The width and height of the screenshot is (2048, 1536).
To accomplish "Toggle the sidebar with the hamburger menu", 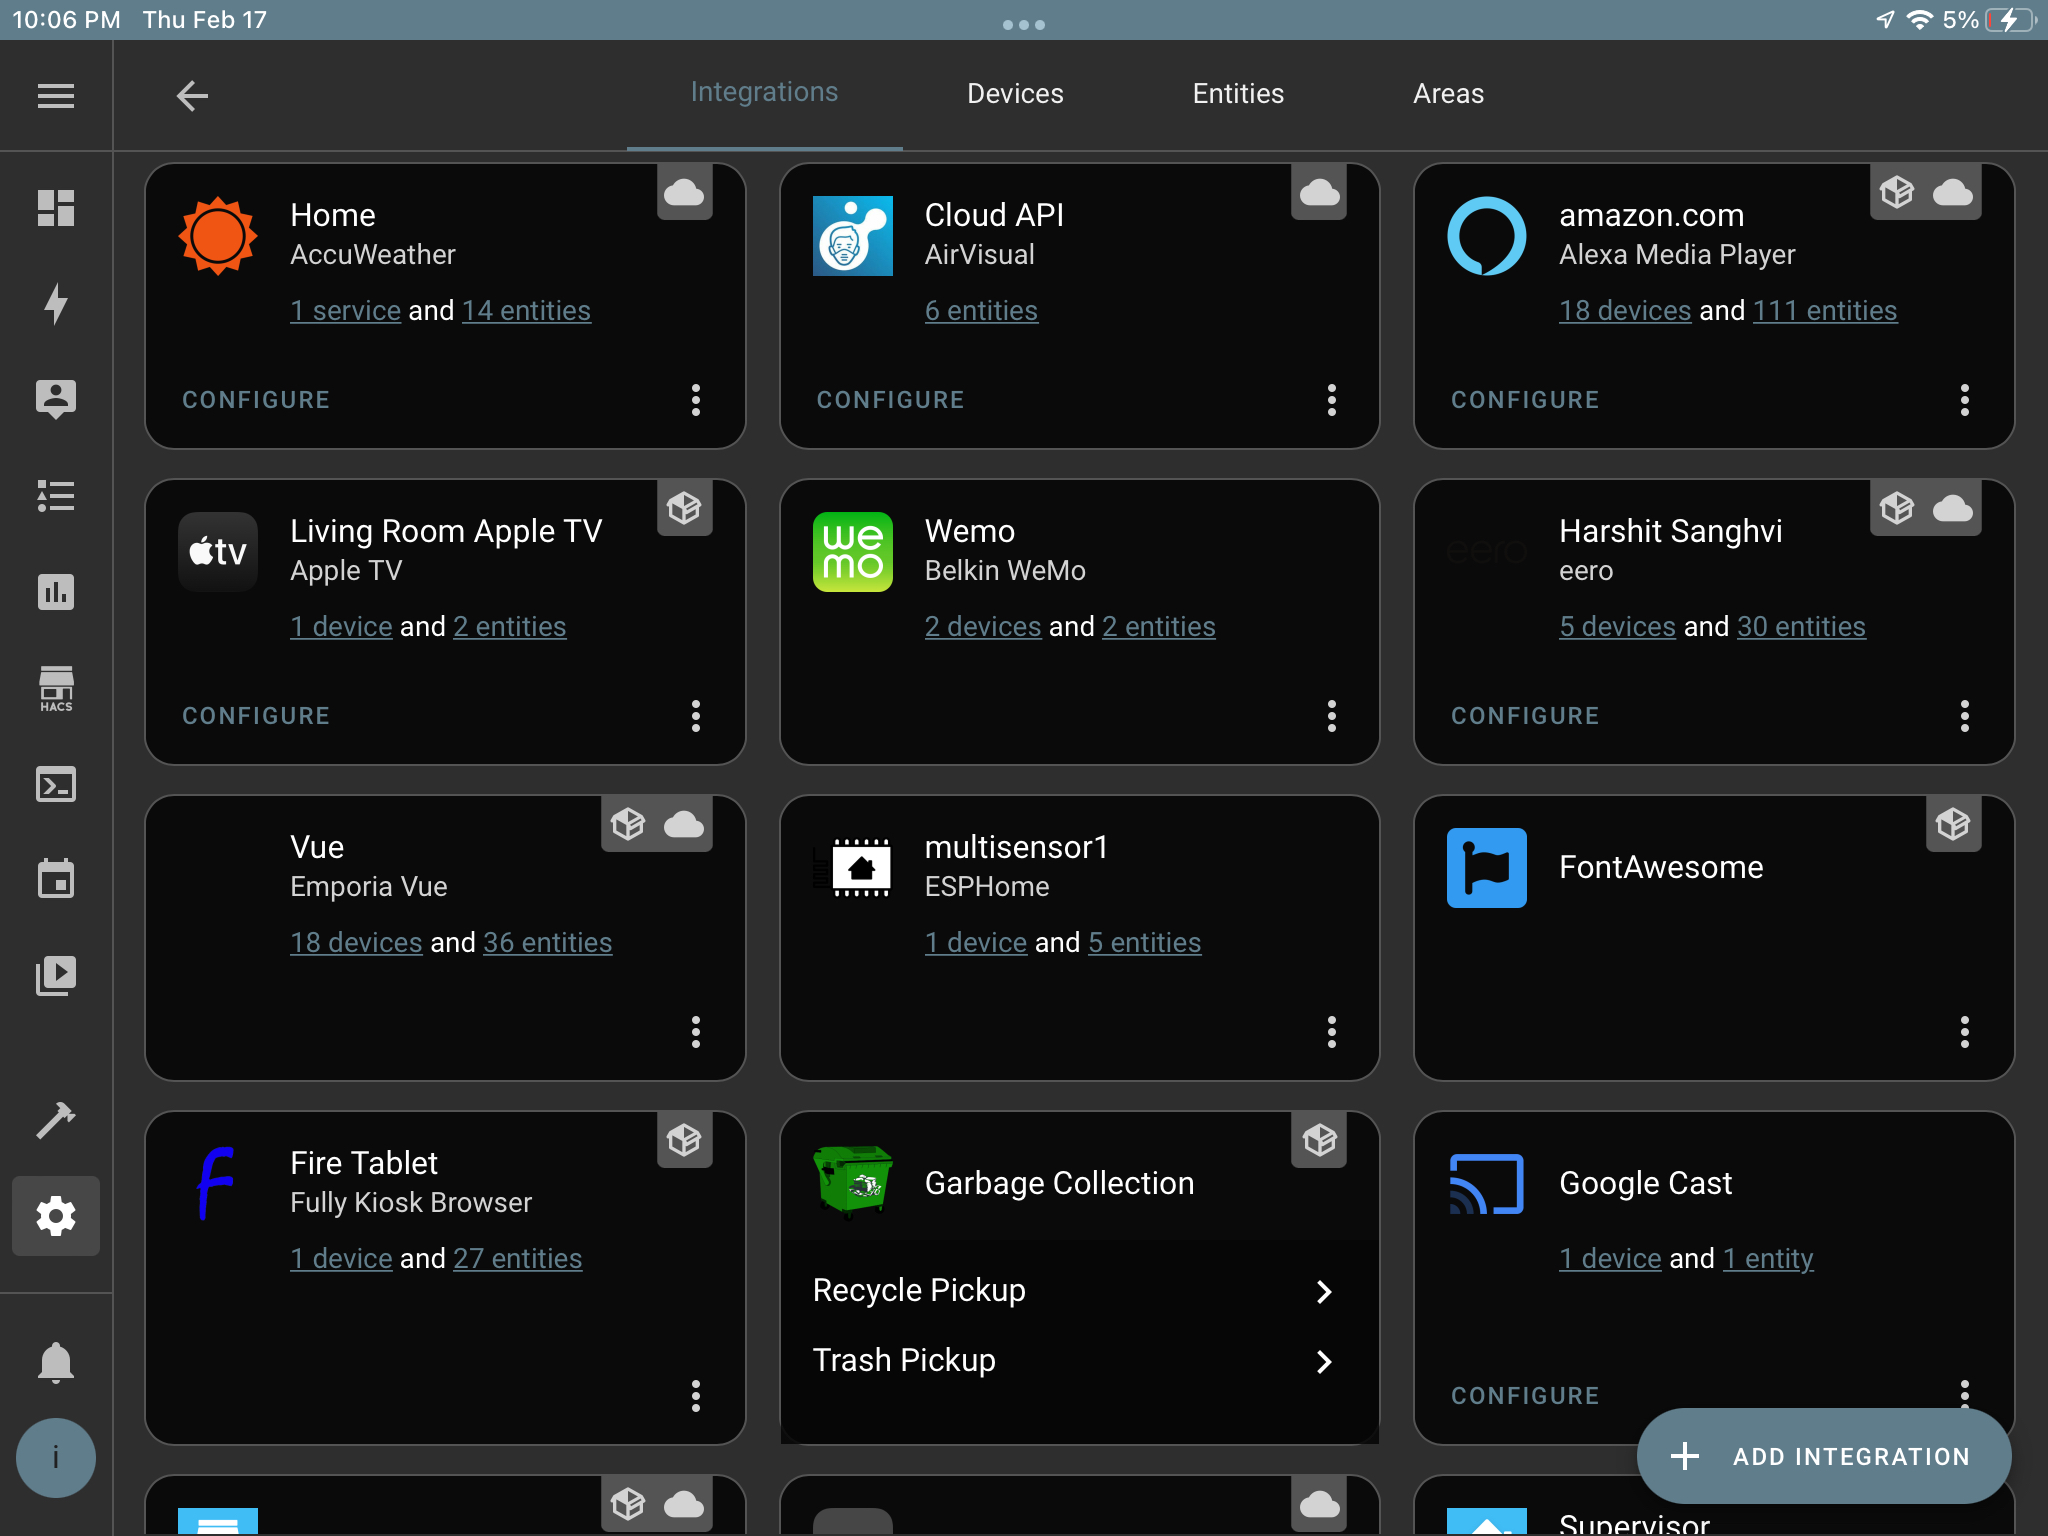I will click(56, 95).
